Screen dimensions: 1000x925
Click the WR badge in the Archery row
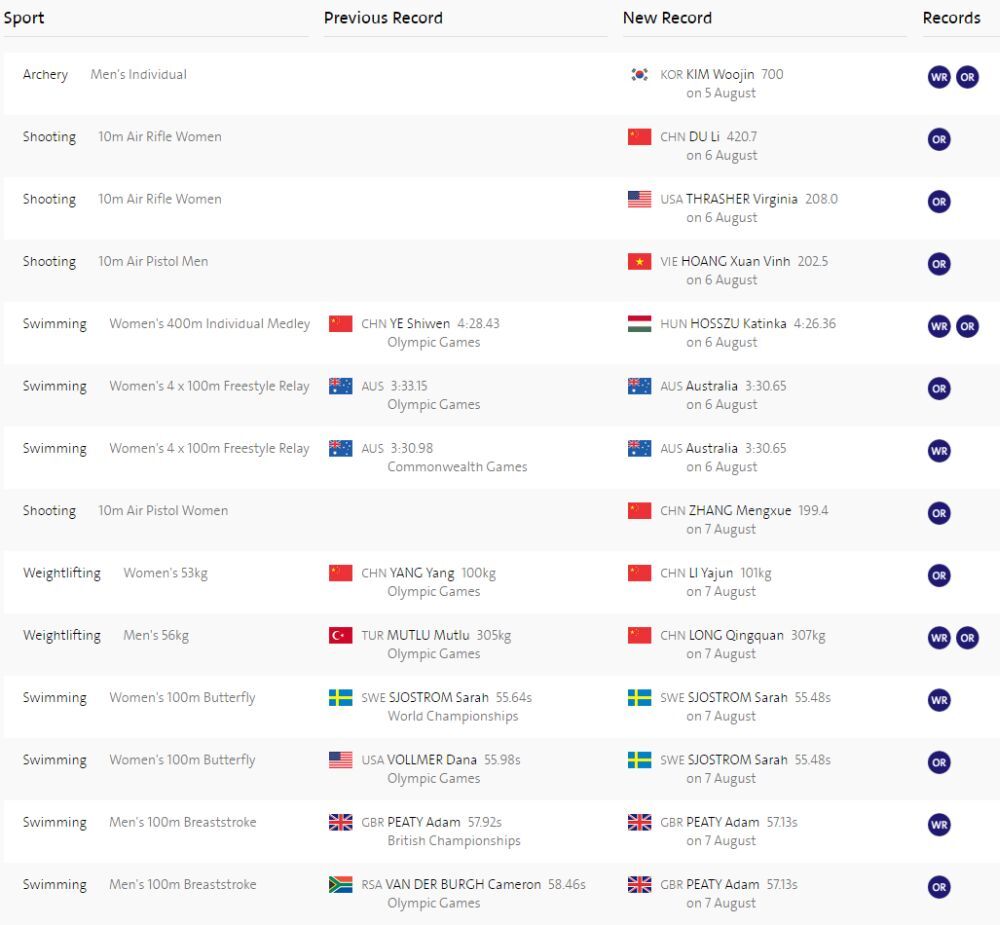pyautogui.click(x=938, y=77)
